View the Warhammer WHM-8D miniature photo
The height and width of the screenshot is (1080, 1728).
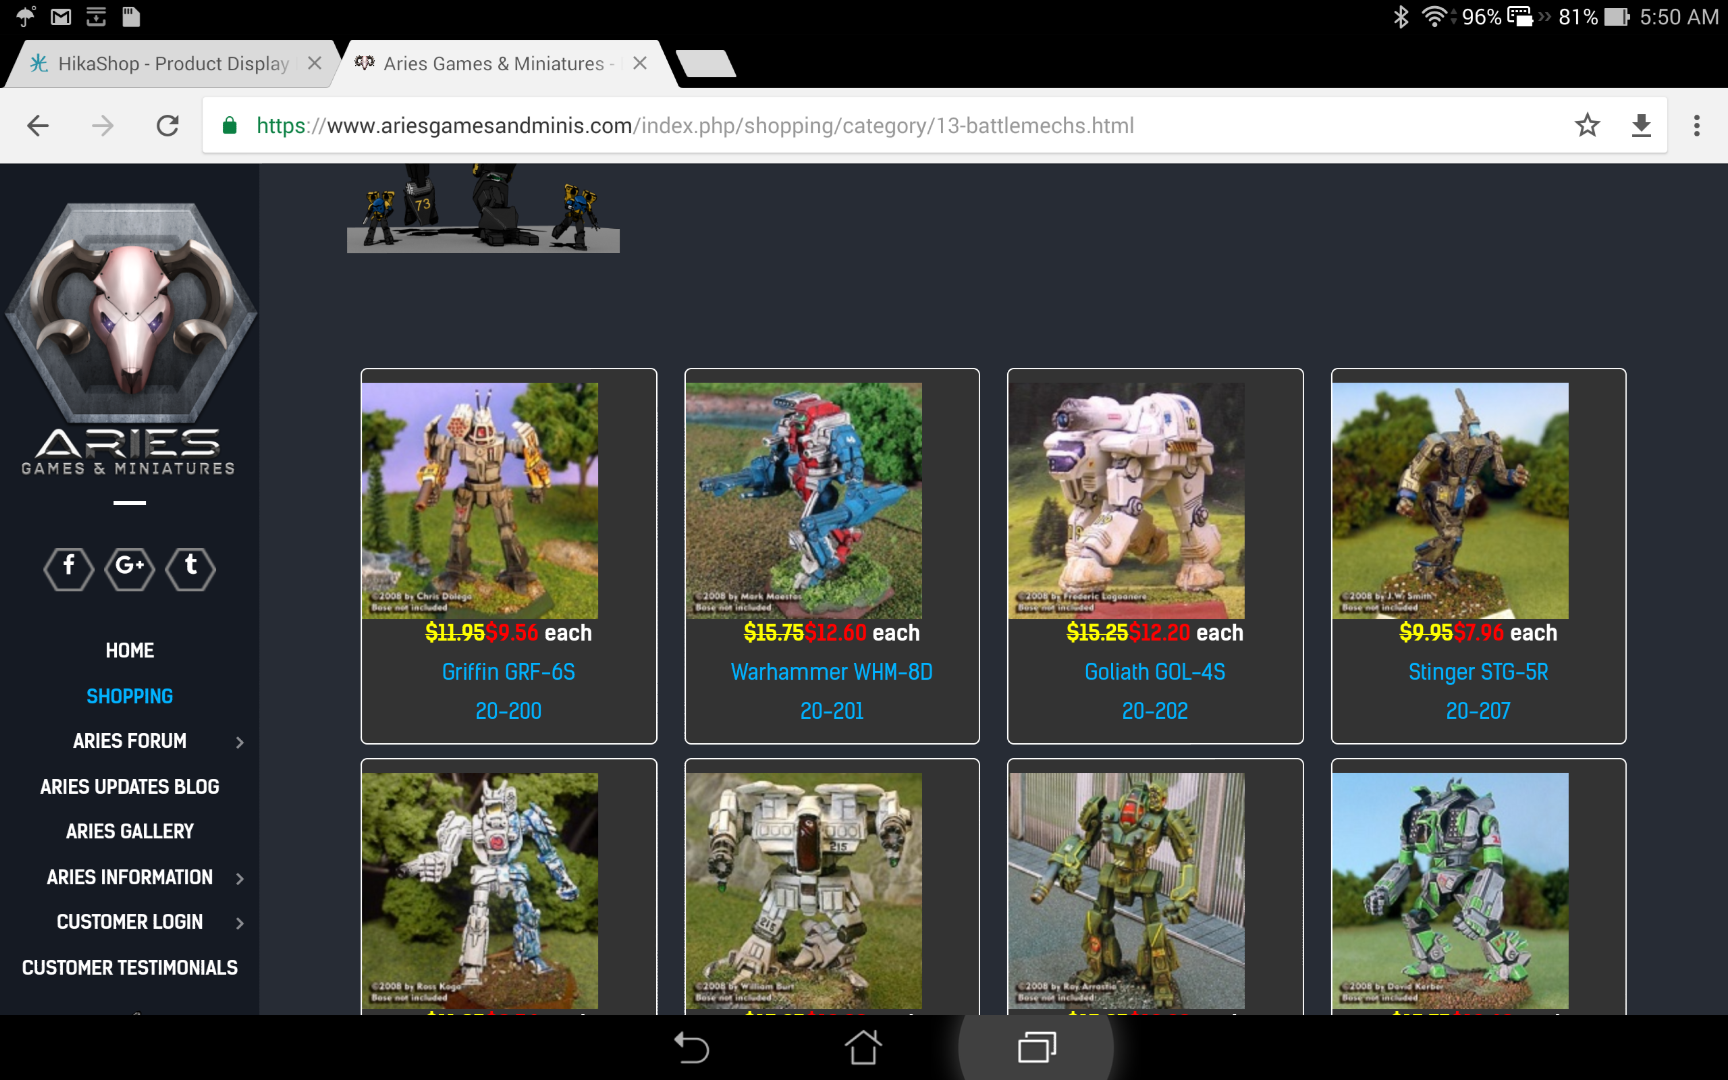[804, 501]
